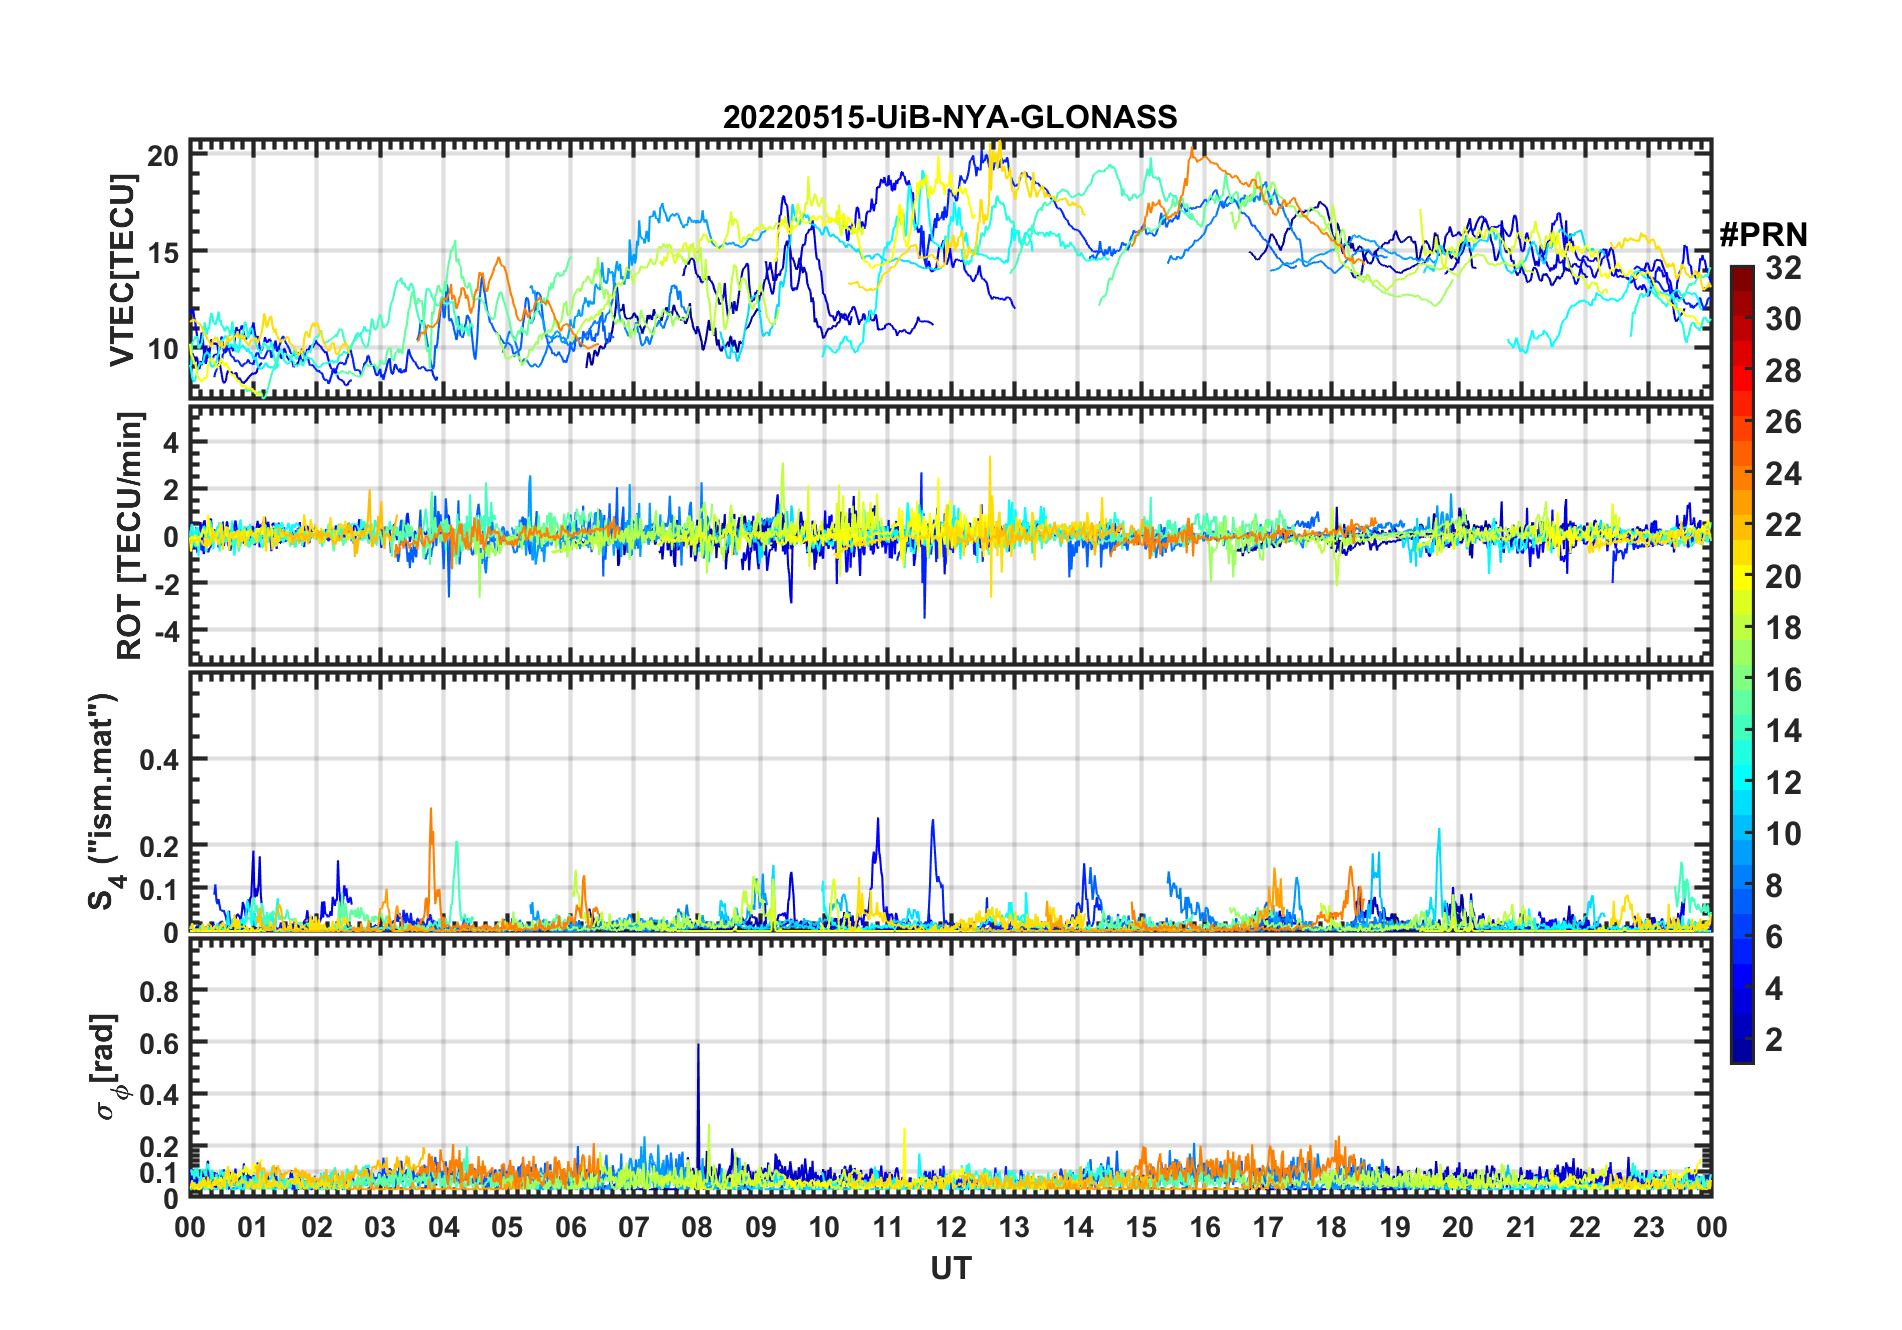Click x-axis hour label 09

[761, 1227]
